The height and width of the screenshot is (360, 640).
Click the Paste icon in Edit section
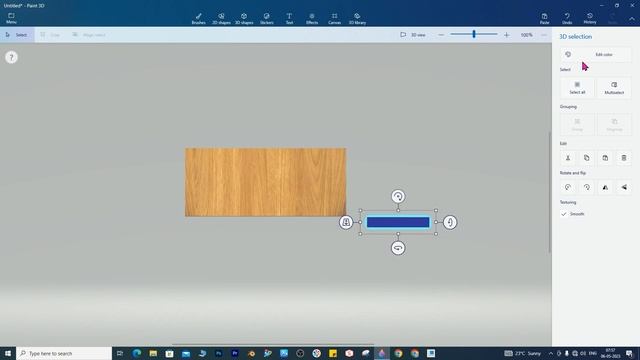coord(605,158)
